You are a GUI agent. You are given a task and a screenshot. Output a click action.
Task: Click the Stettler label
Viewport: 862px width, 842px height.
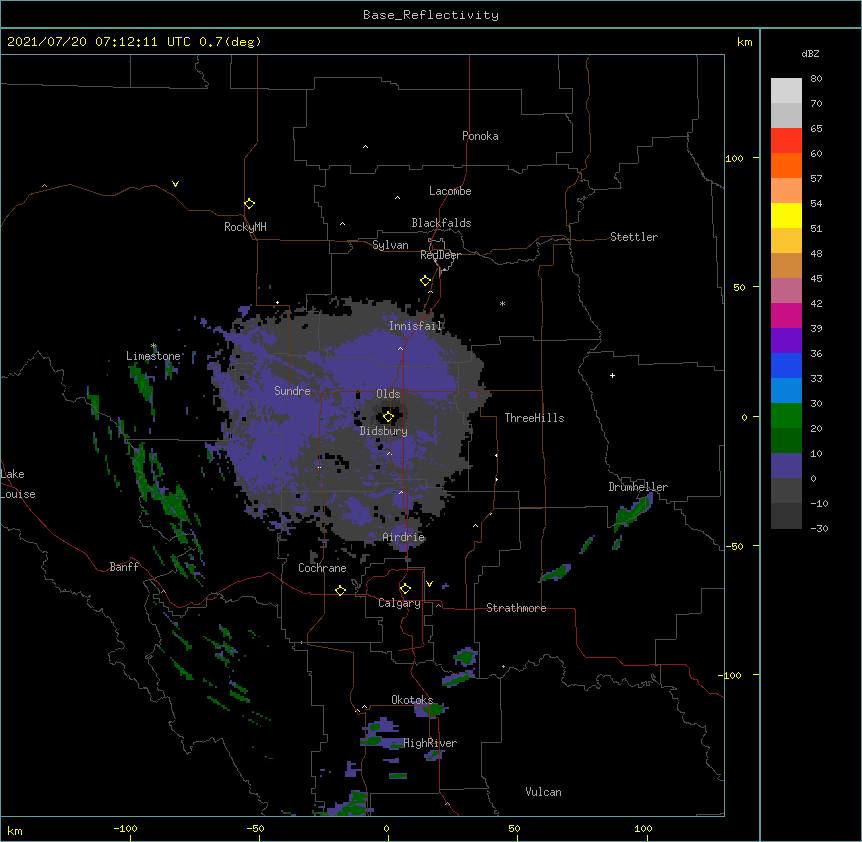click(634, 237)
